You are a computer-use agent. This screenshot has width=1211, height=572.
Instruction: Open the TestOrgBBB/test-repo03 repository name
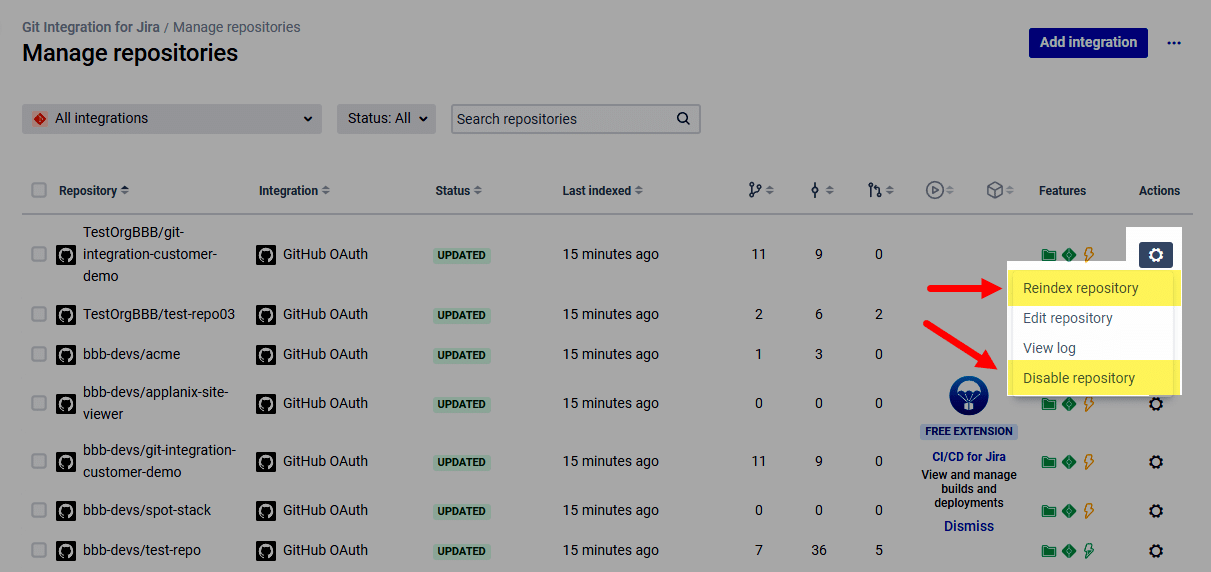159,314
